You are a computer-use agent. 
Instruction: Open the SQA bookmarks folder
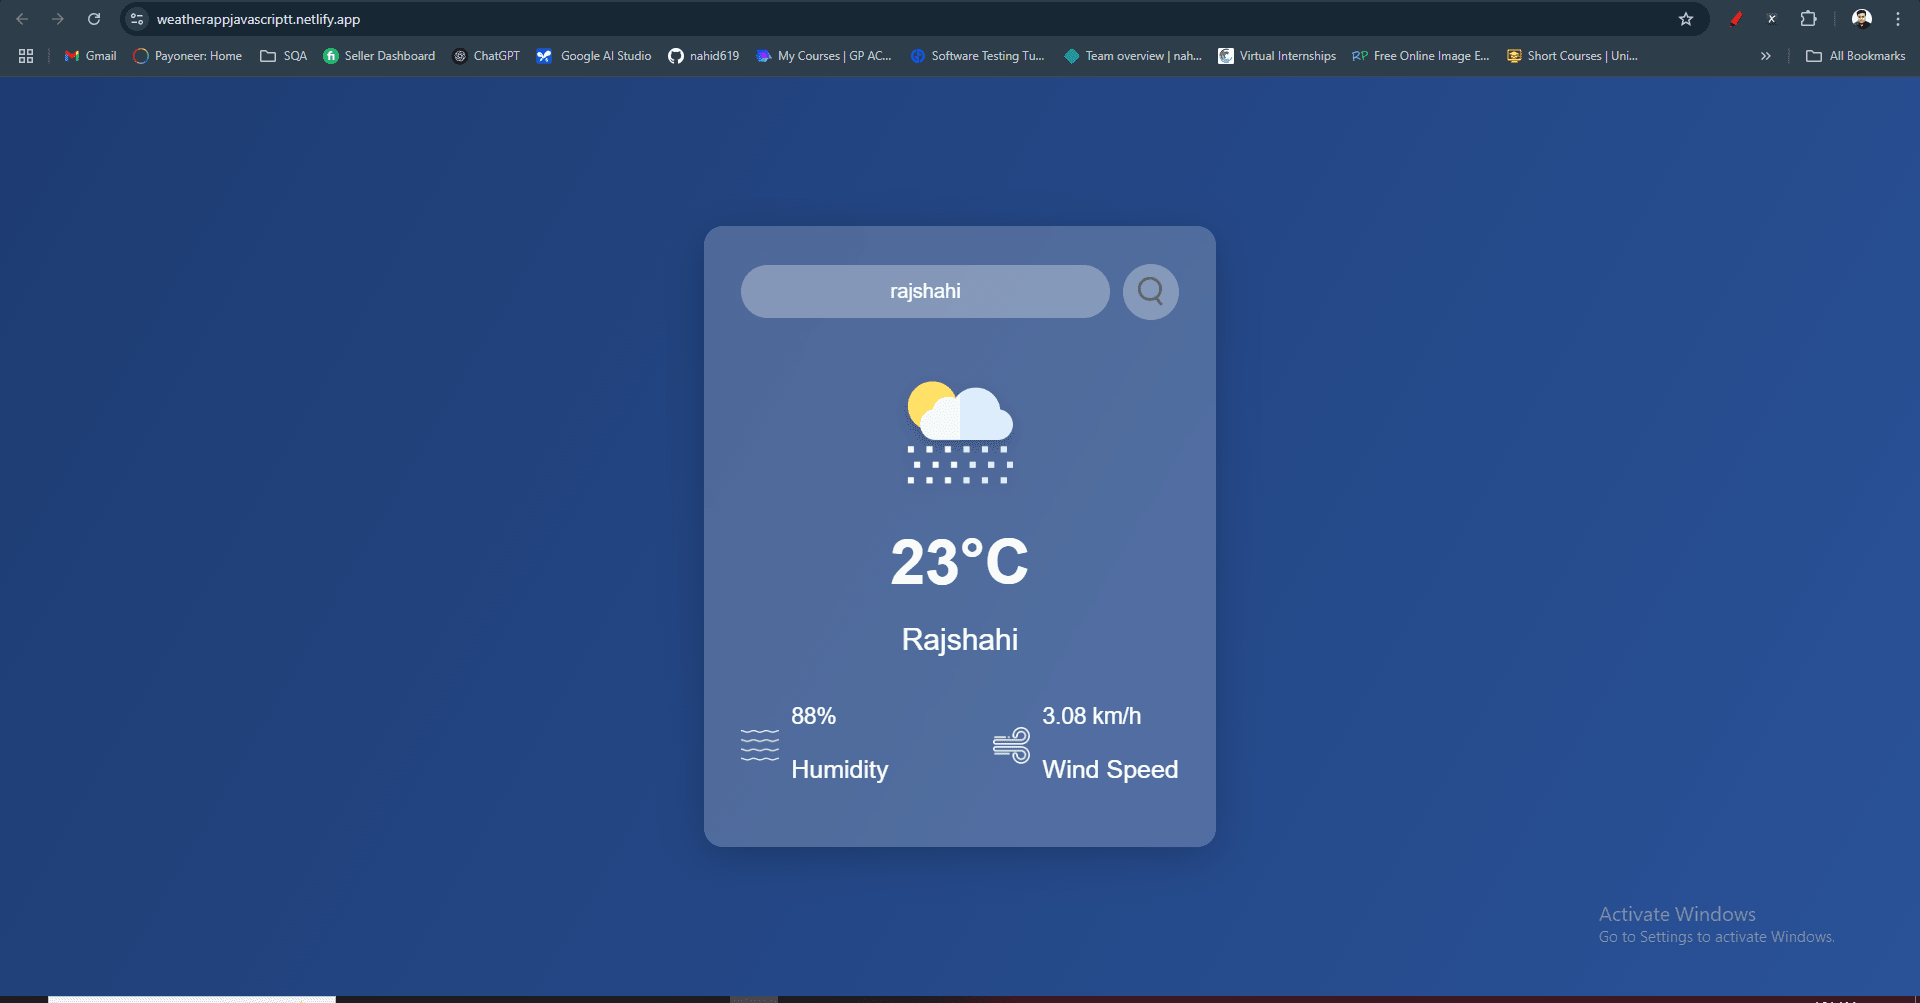283,56
